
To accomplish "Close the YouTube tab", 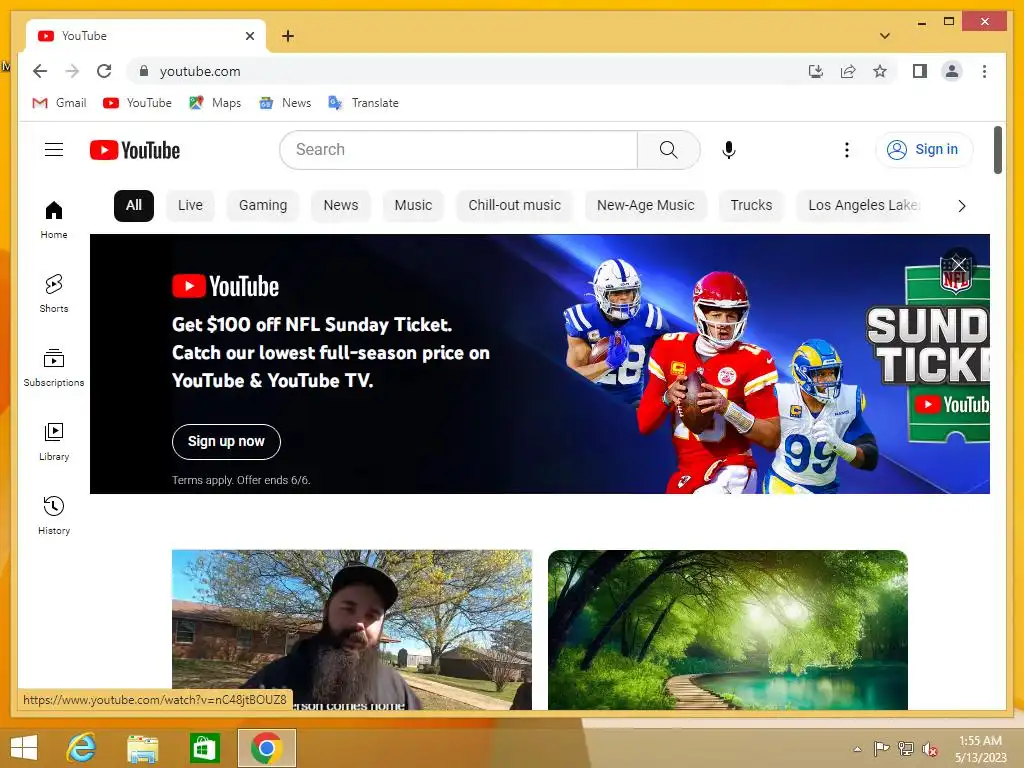I will pos(250,36).
